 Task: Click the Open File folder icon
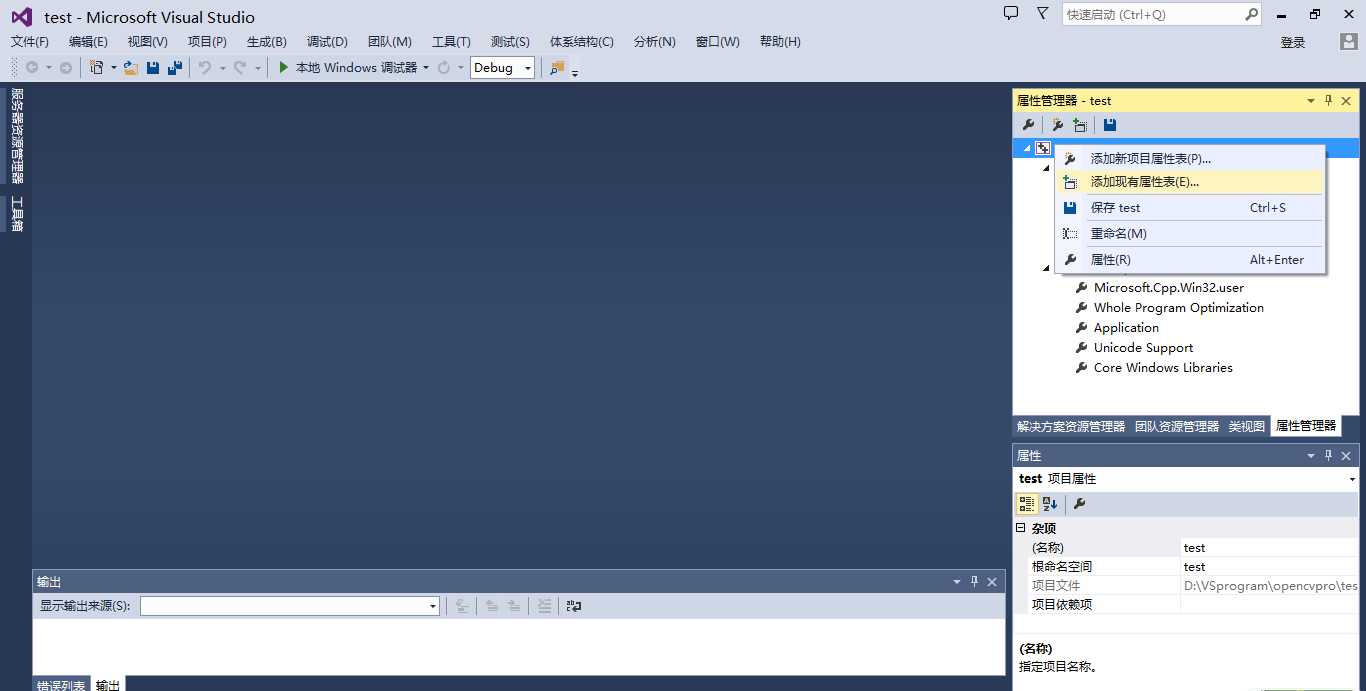(x=131, y=67)
